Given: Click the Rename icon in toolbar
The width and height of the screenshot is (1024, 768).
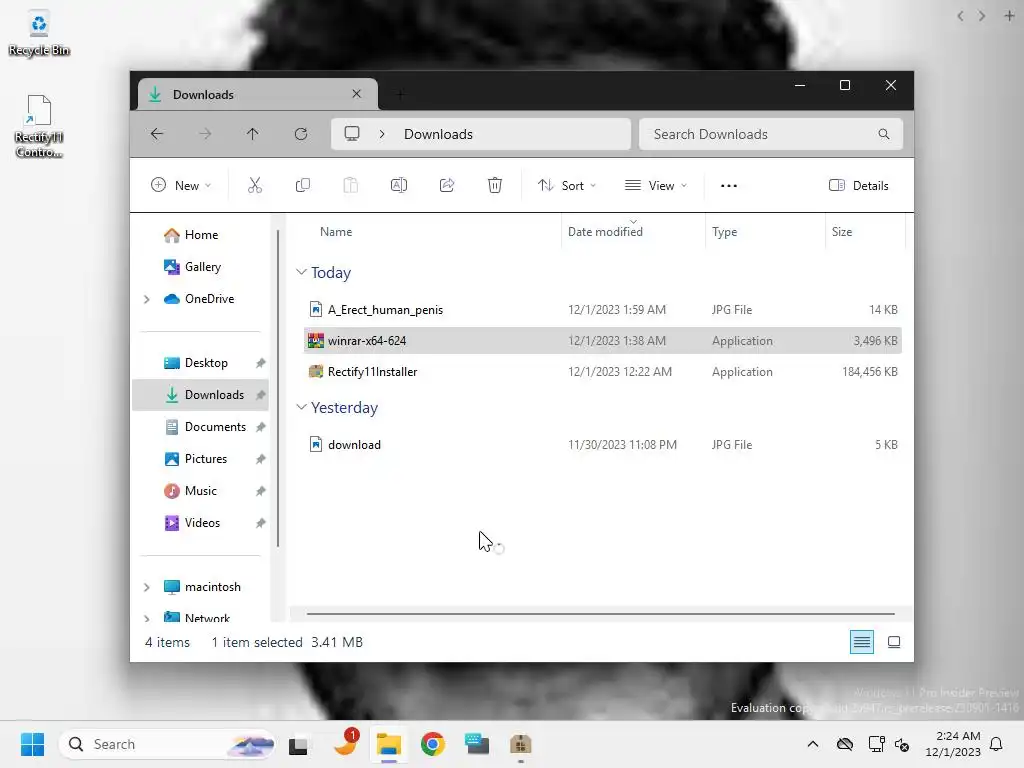Looking at the screenshot, I should coord(398,185).
